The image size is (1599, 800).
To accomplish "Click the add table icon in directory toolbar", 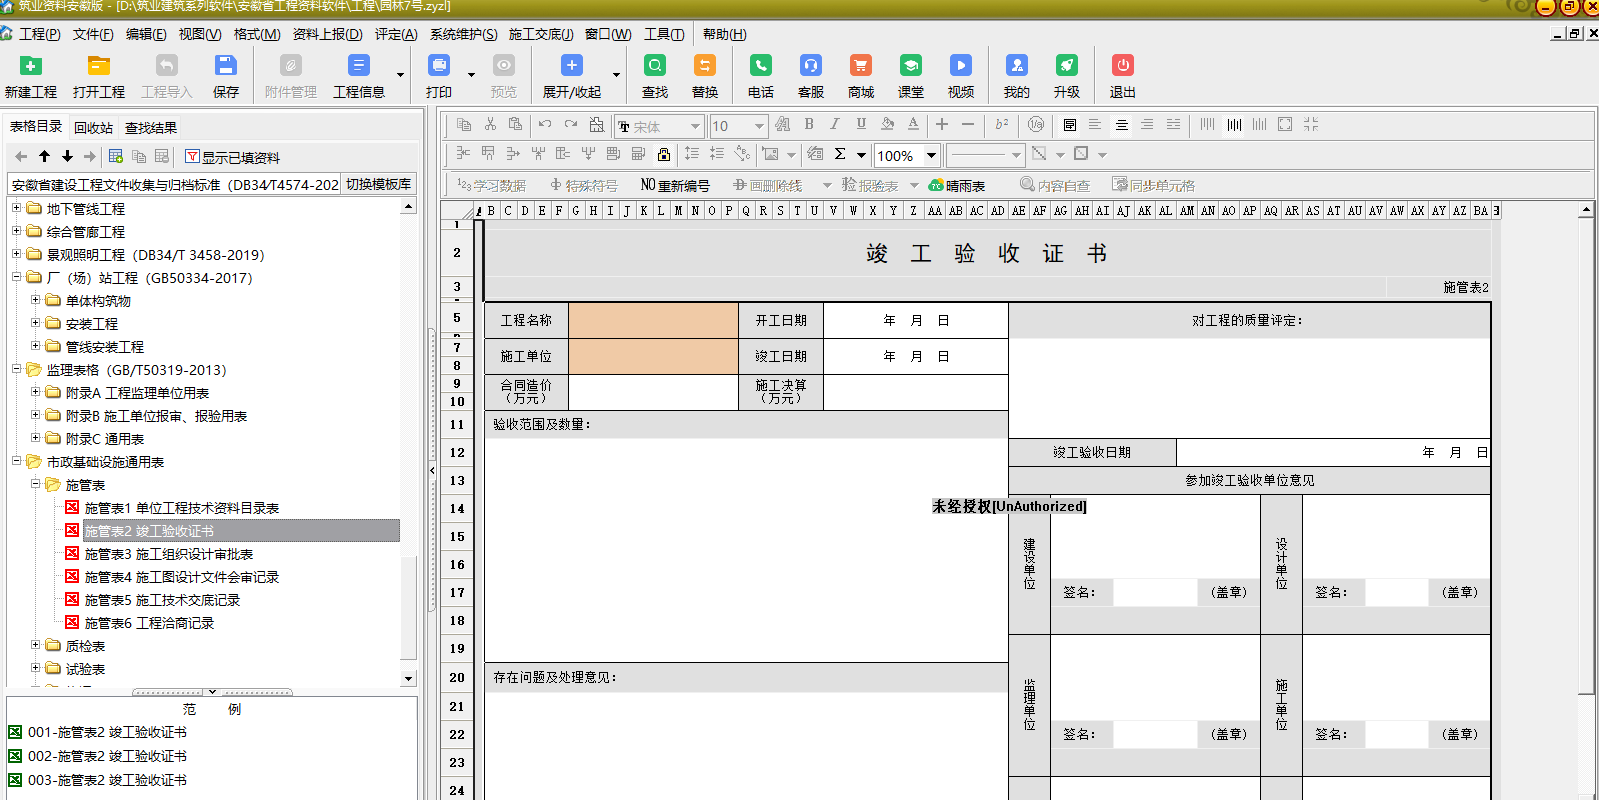I will [x=116, y=156].
